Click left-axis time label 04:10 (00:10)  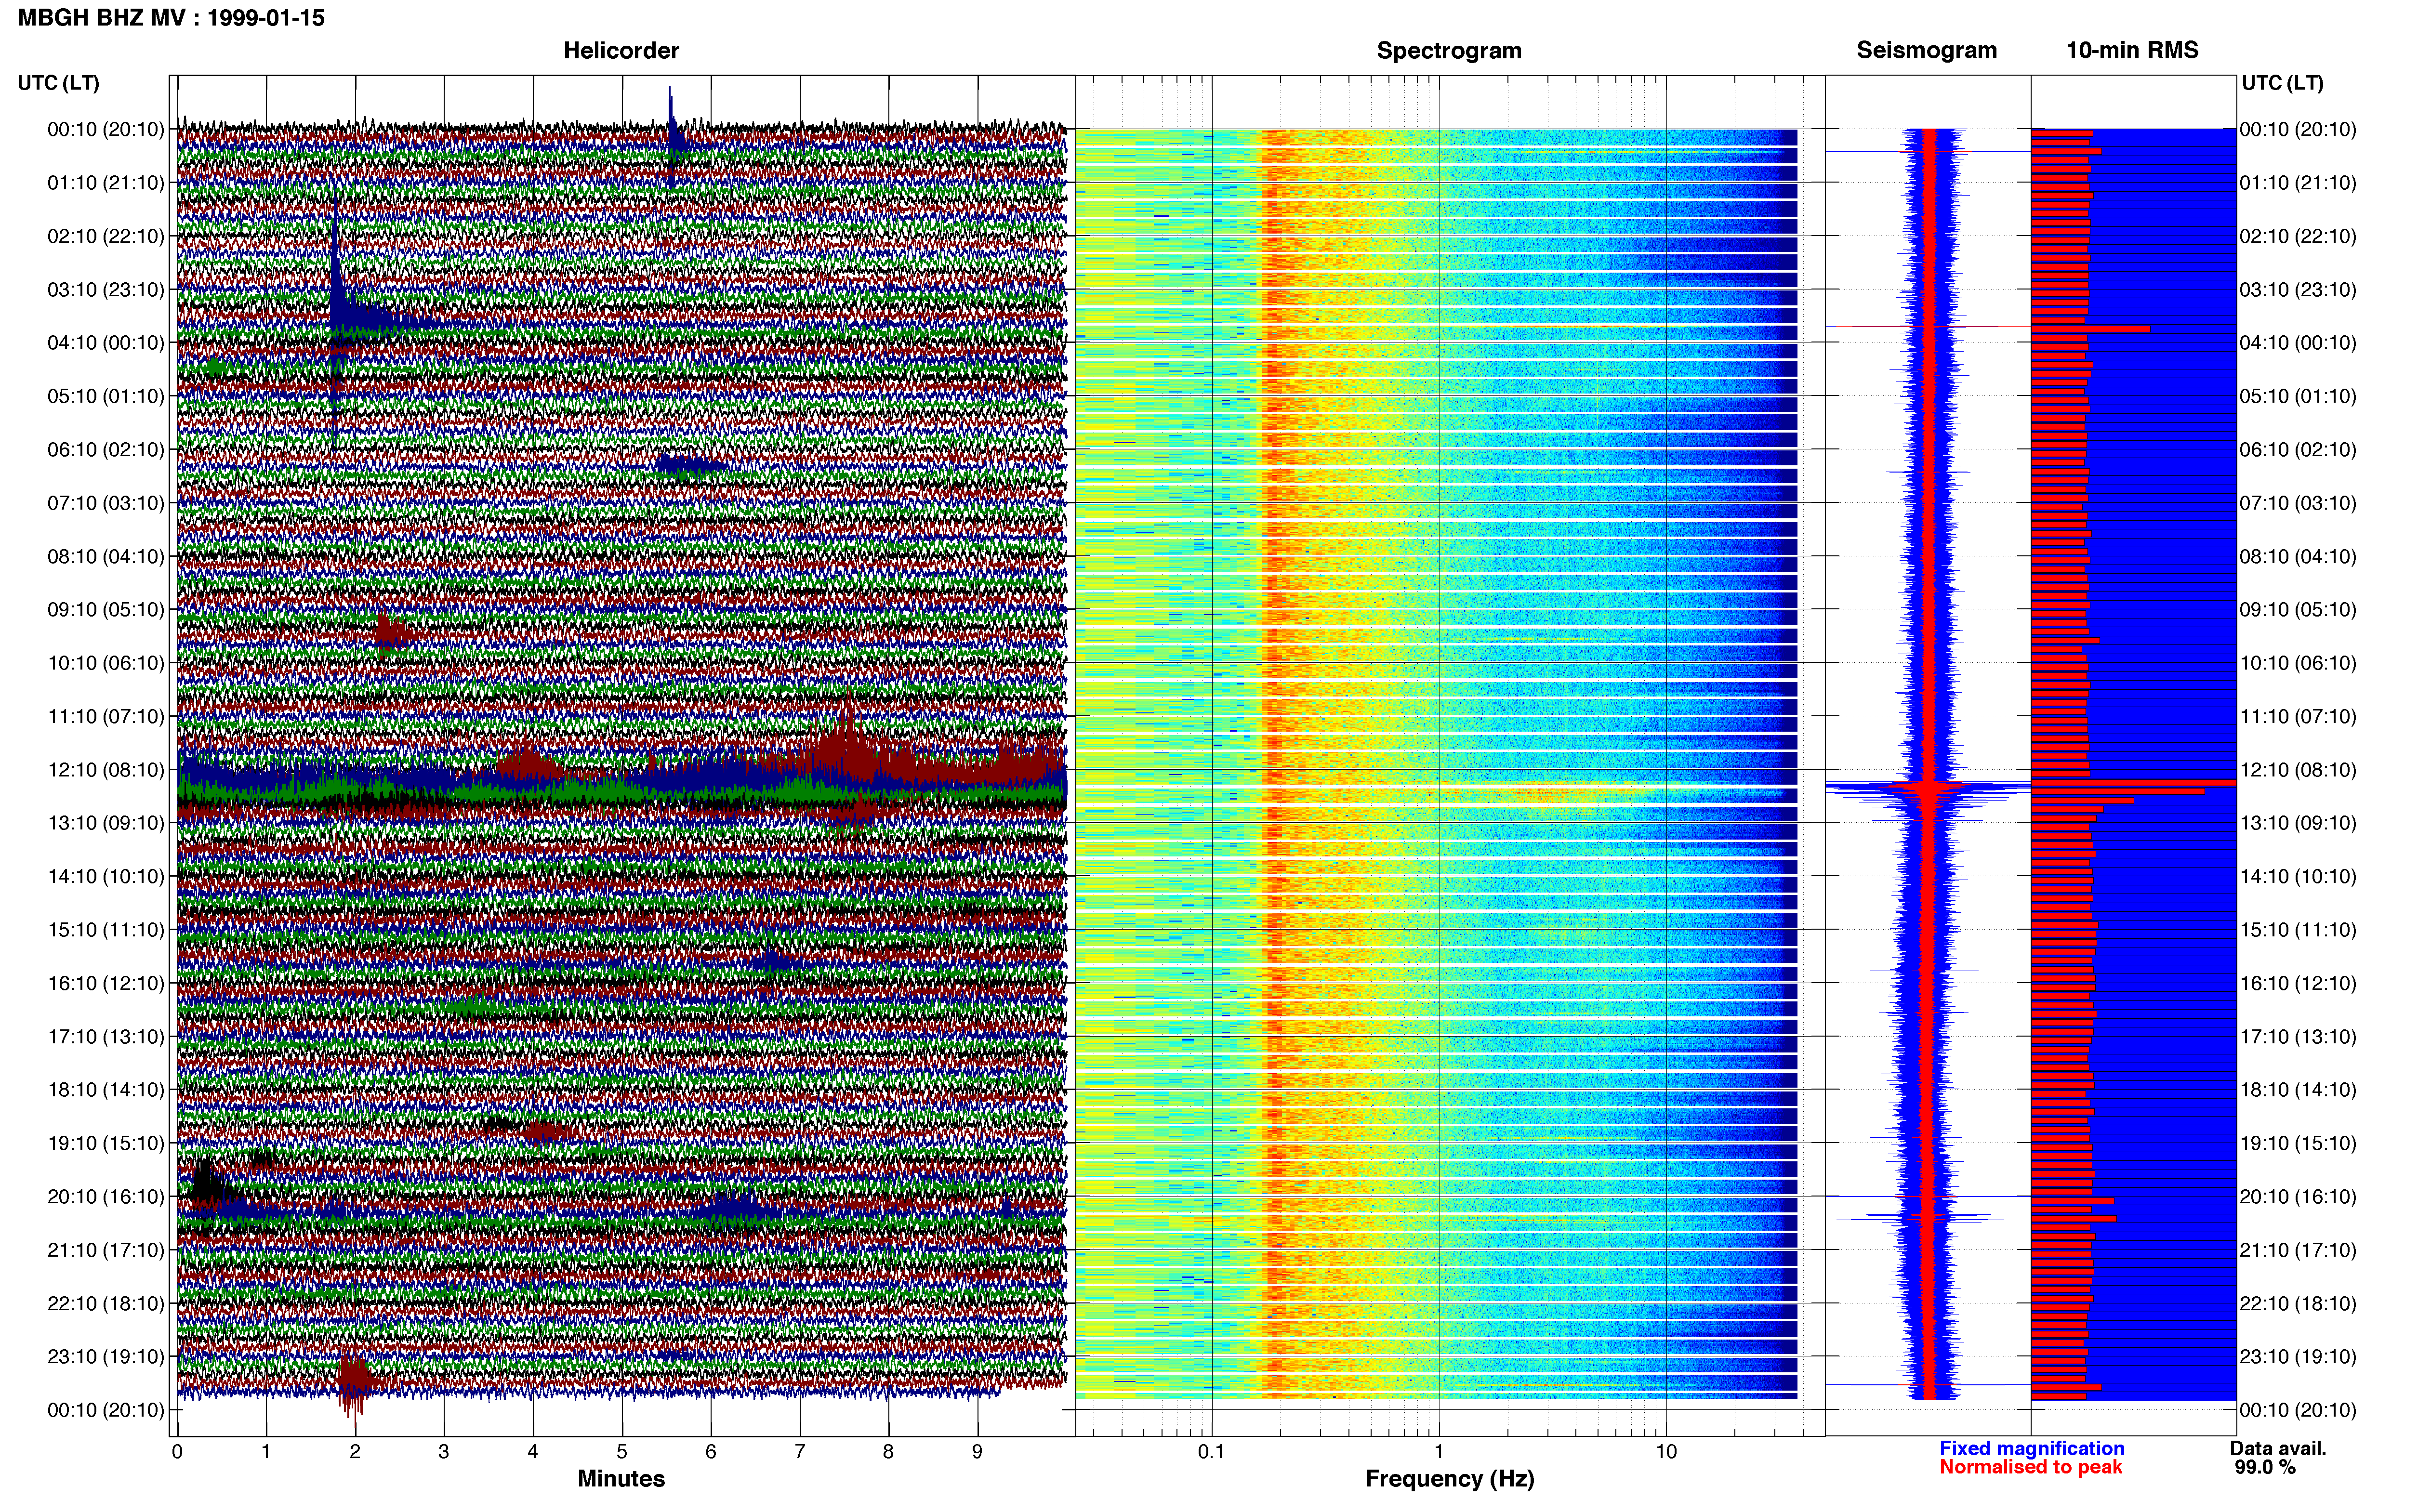coord(106,343)
